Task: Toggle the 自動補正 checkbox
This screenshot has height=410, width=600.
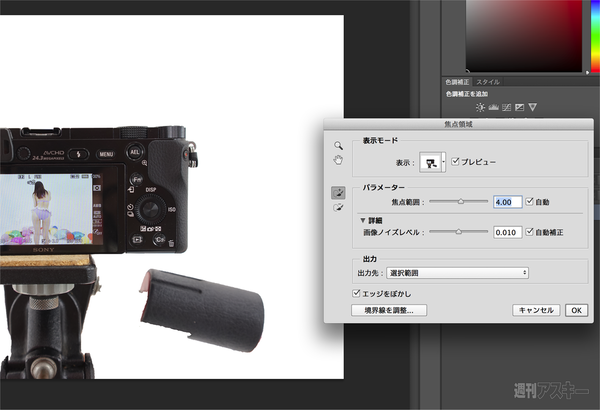Action: click(x=530, y=232)
